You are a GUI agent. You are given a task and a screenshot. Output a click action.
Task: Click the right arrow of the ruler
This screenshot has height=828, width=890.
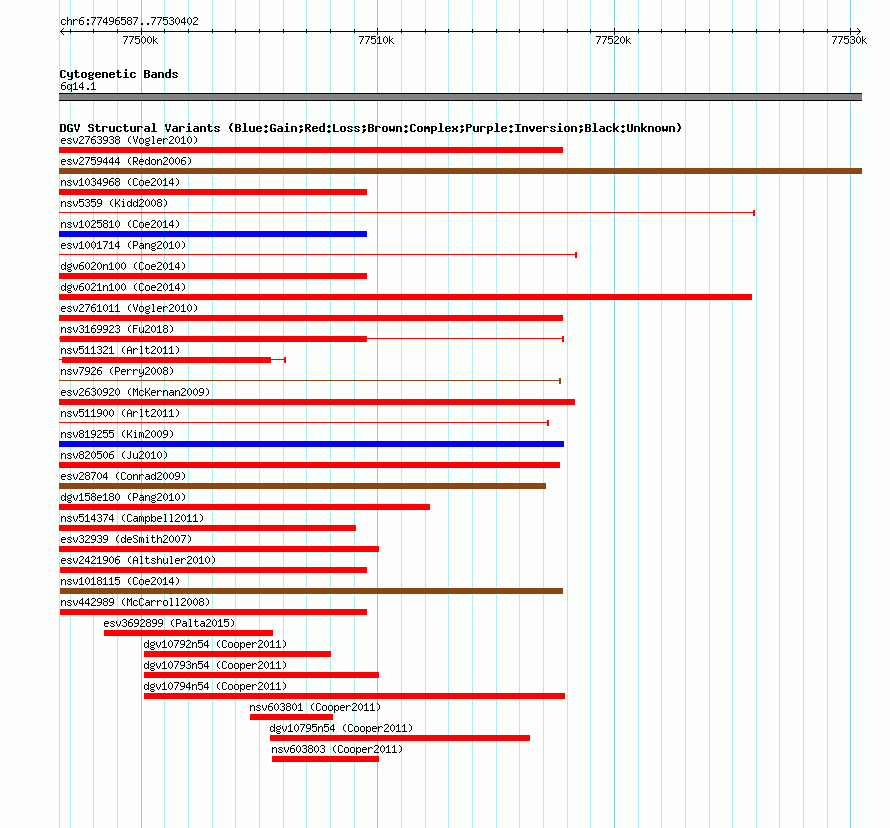point(858,32)
